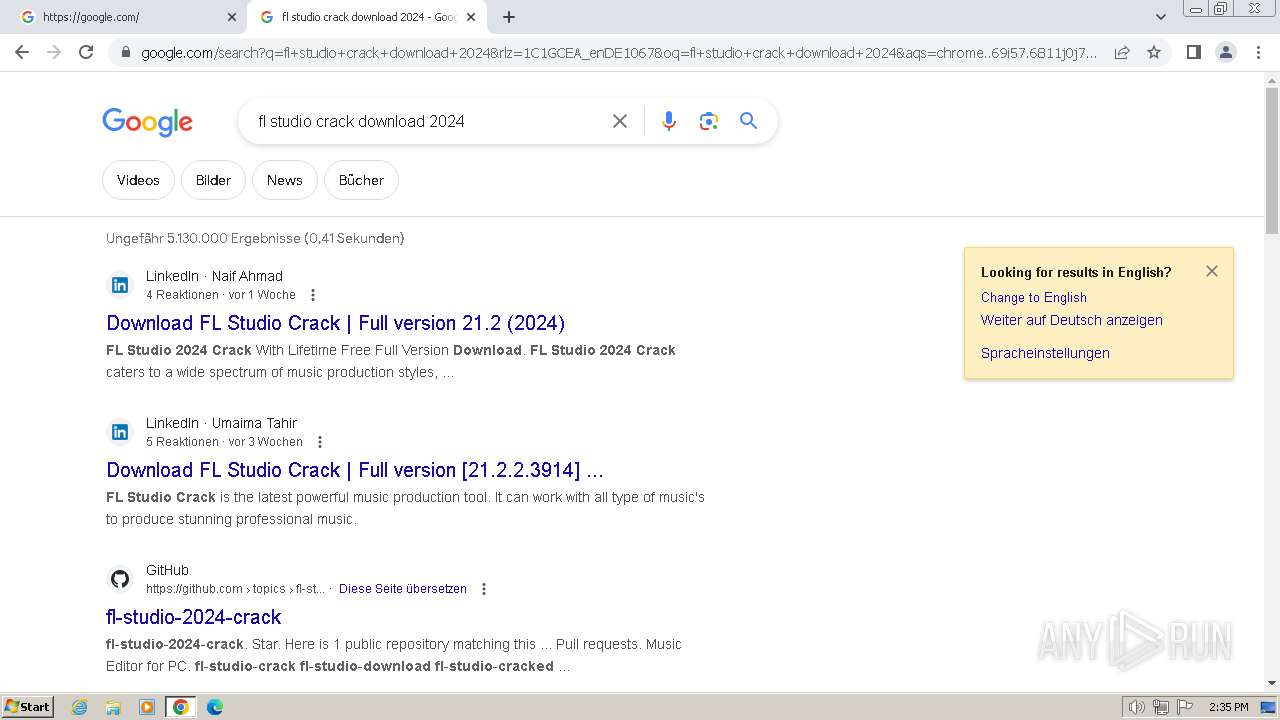Reload the page with the refresh icon
Image resolution: width=1280 pixels, height=720 pixels.
click(86, 52)
